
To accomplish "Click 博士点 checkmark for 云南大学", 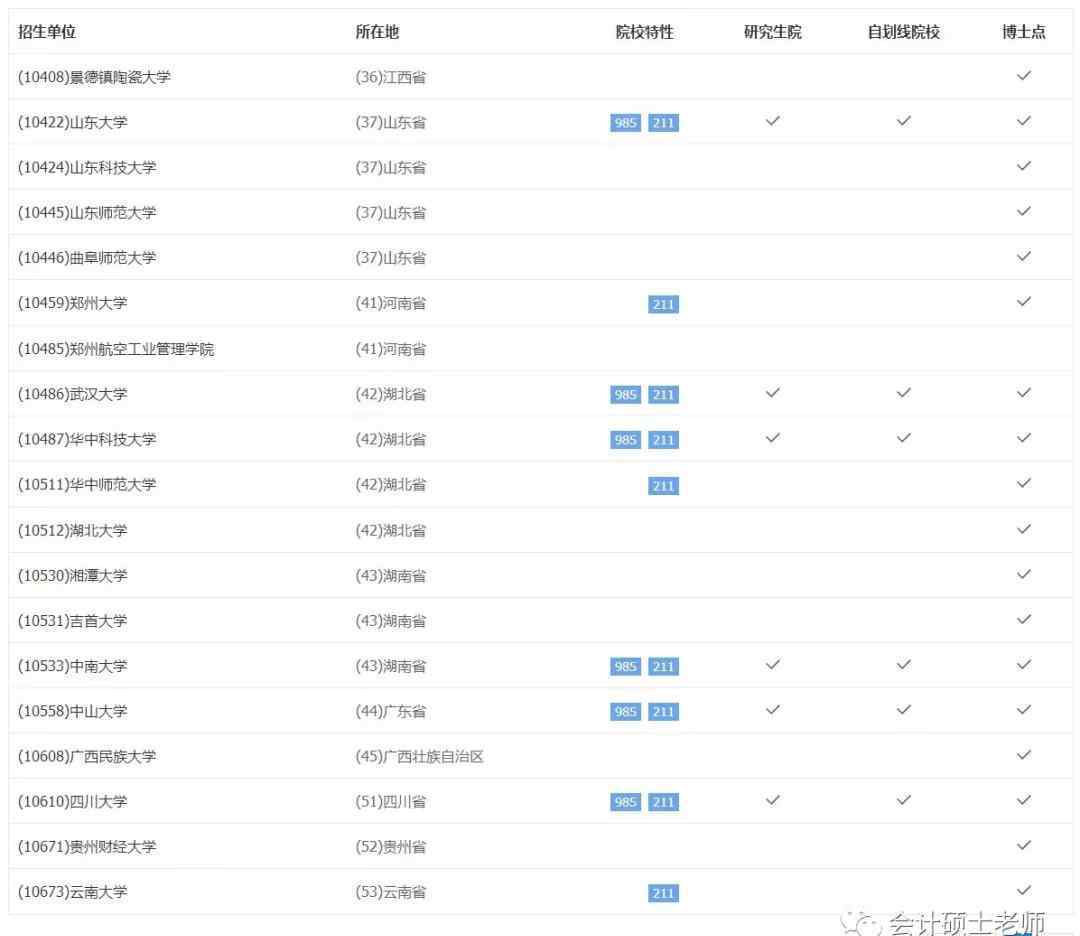I will click(x=1024, y=891).
